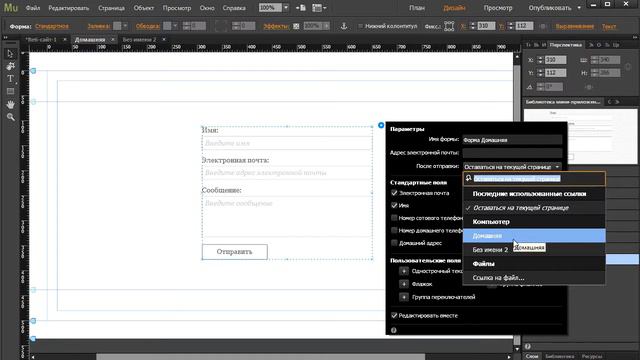640x360 pixels.
Task: Toggle the Электронная почта checkbox
Action: point(394,193)
